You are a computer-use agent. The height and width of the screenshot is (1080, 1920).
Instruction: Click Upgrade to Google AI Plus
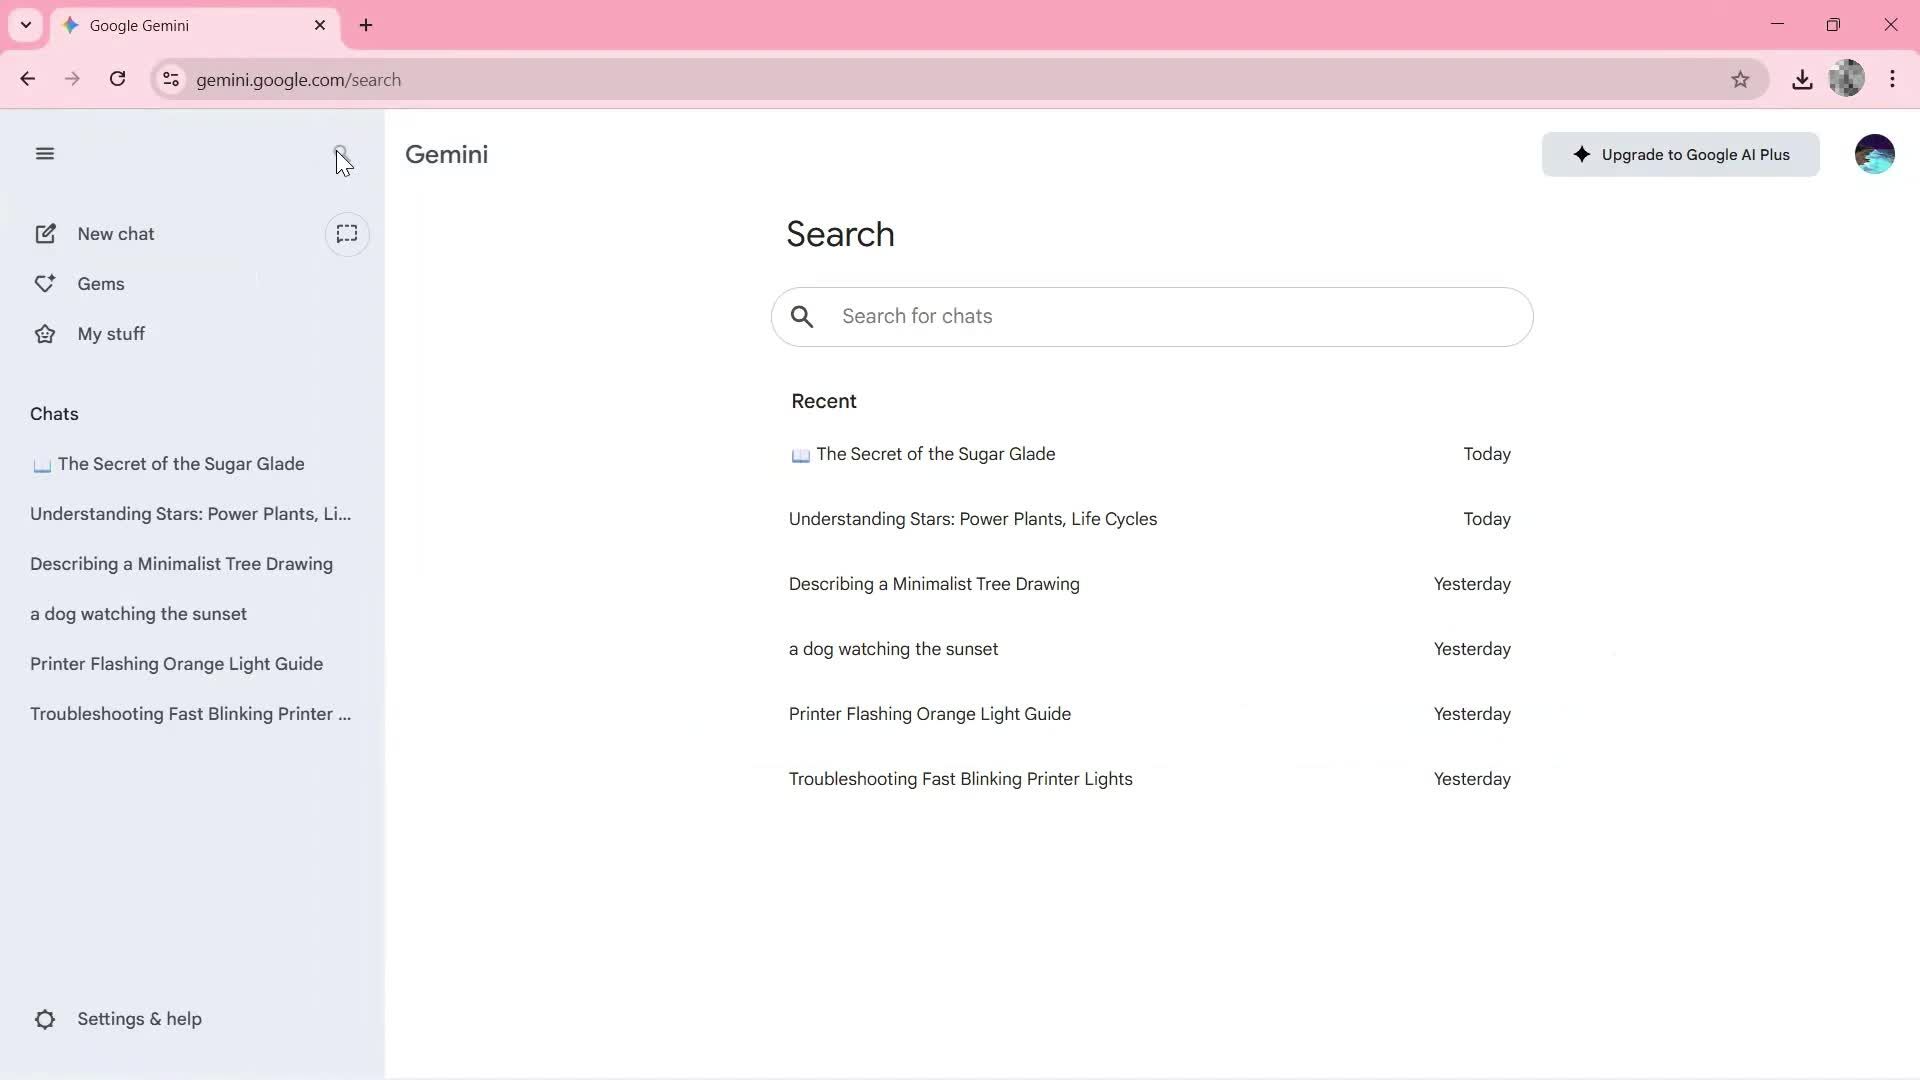pos(1680,154)
